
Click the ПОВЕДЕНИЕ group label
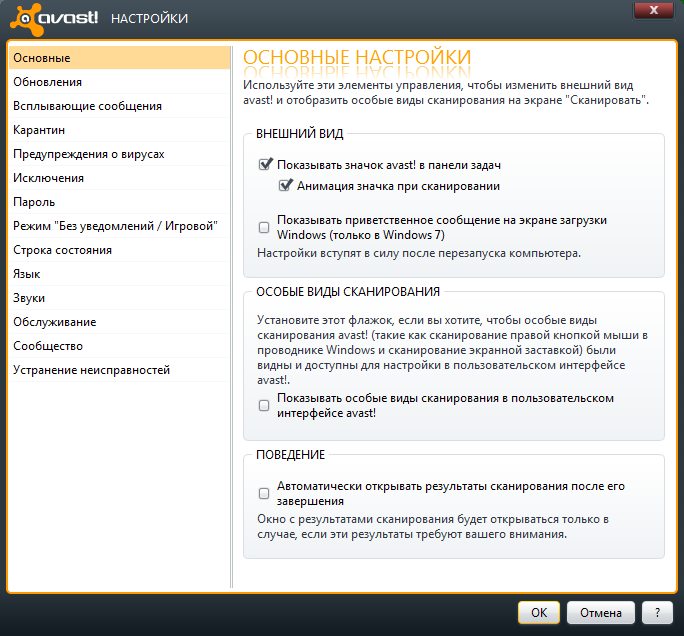pos(291,455)
